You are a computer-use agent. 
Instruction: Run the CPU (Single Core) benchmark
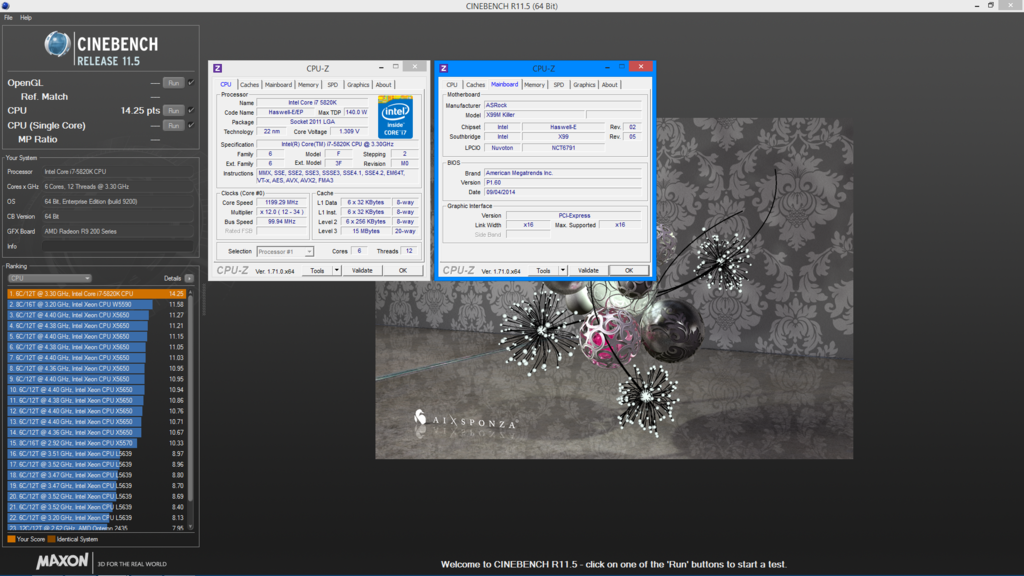pos(174,125)
